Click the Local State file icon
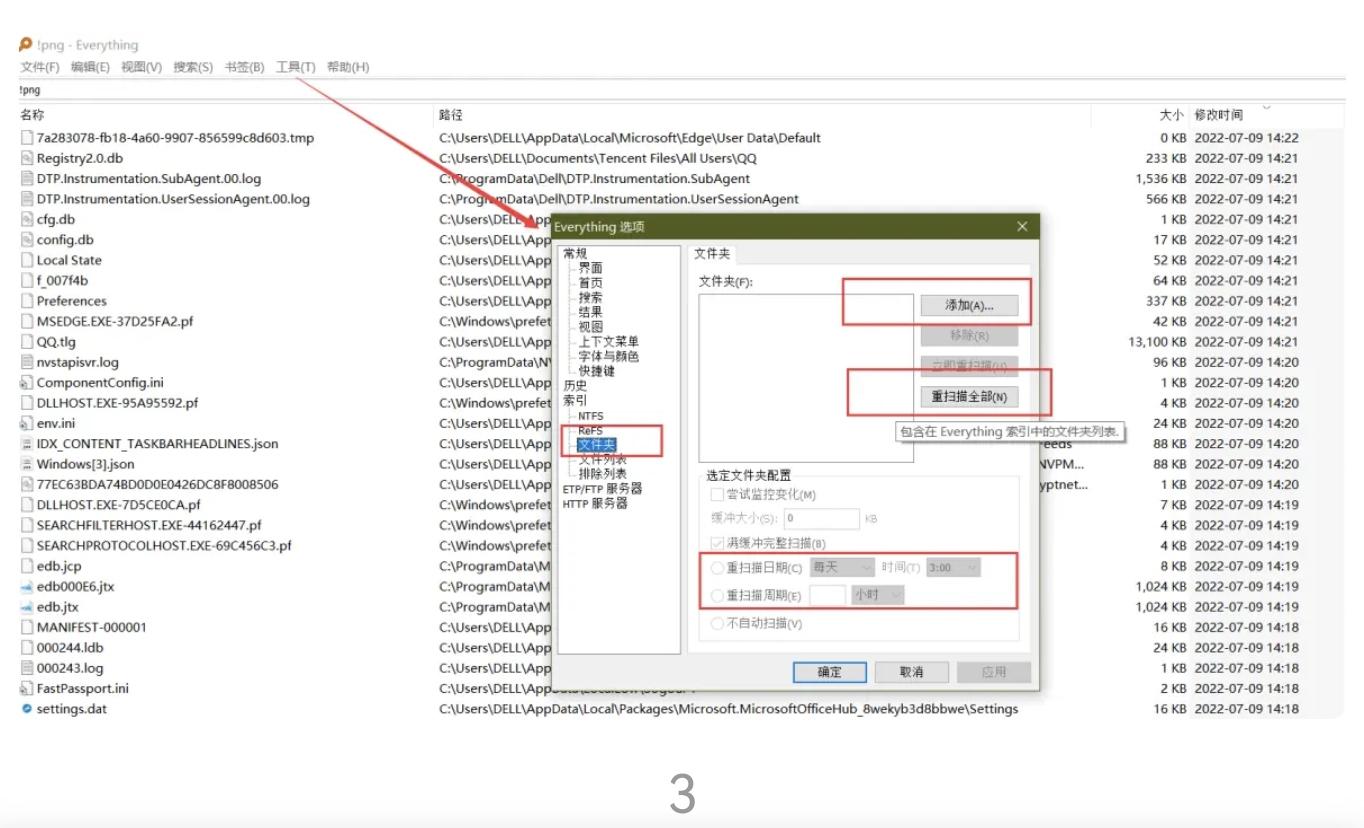 27,260
